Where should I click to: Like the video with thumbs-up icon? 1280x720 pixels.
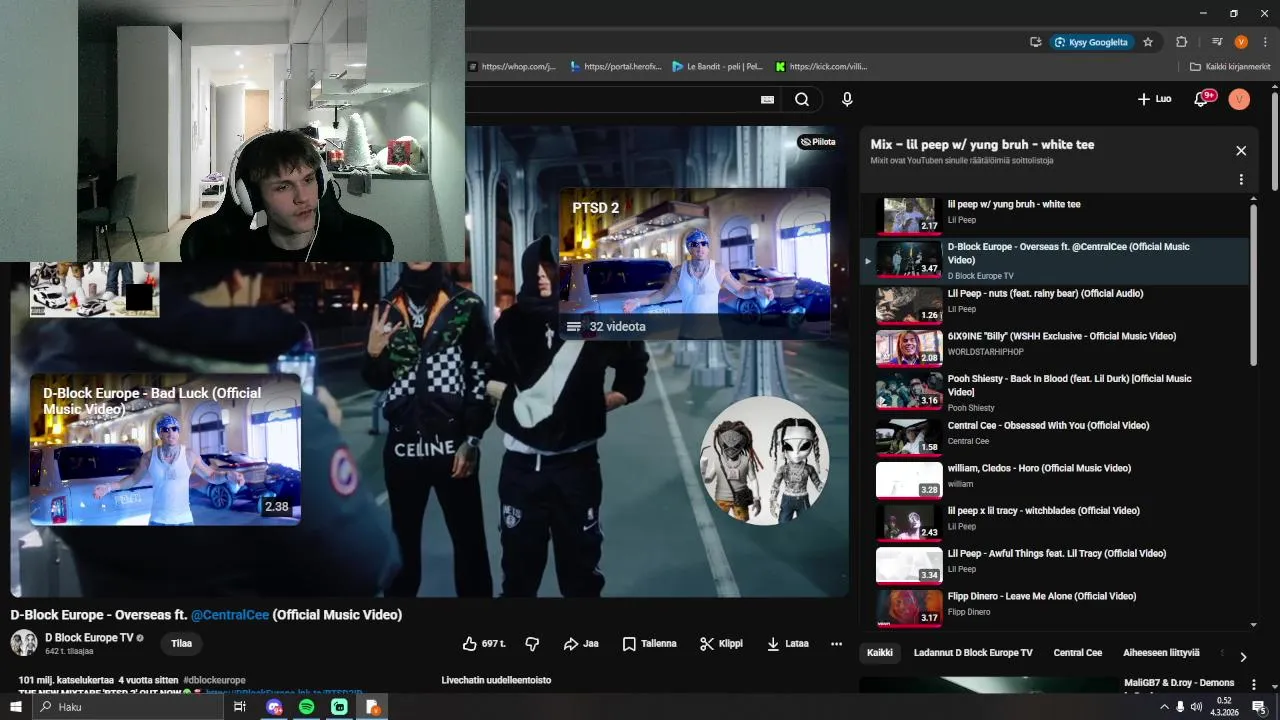(485, 644)
